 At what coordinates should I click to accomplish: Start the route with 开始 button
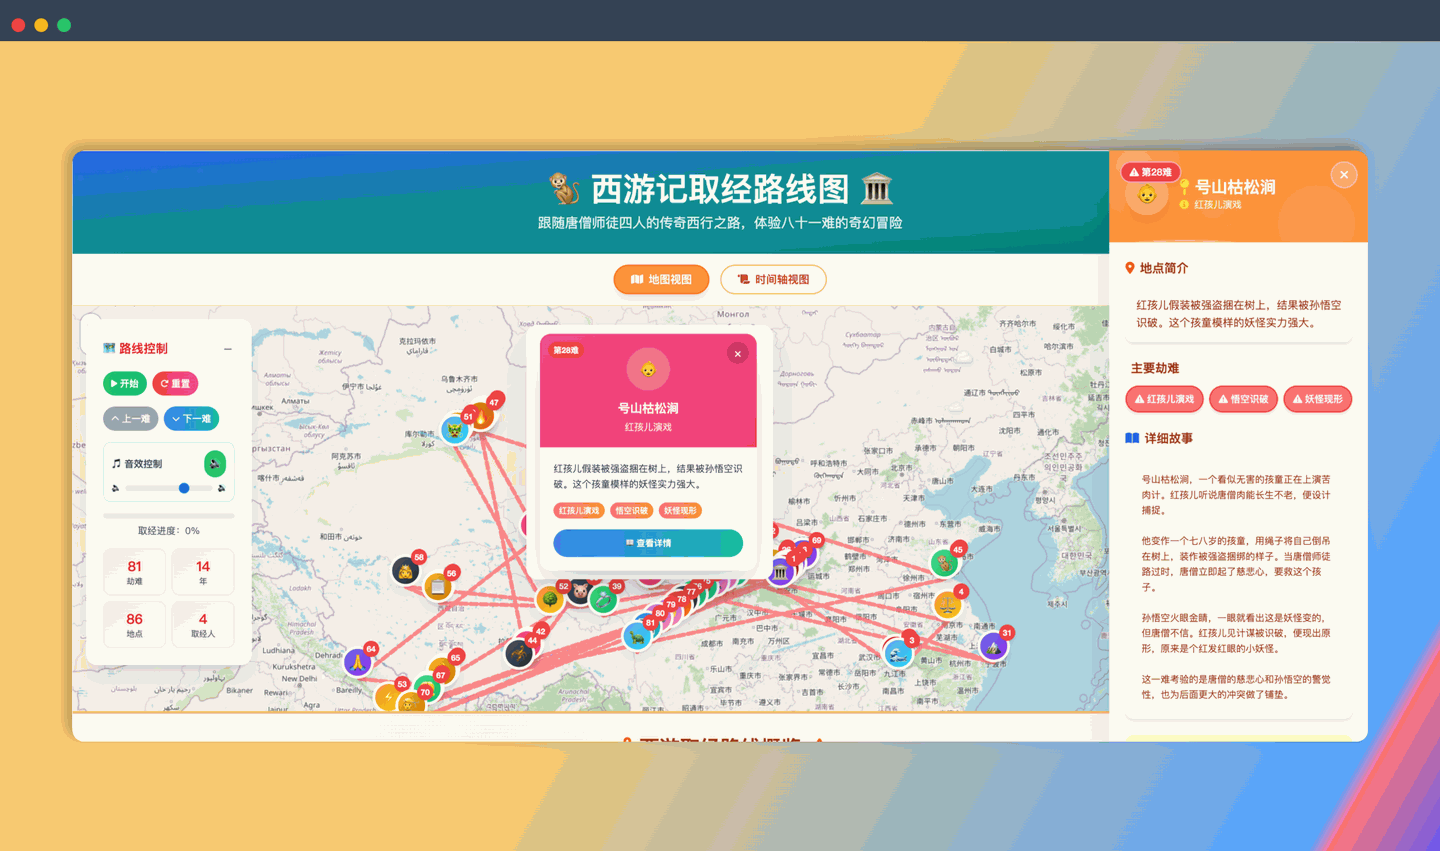click(x=125, y=383)
